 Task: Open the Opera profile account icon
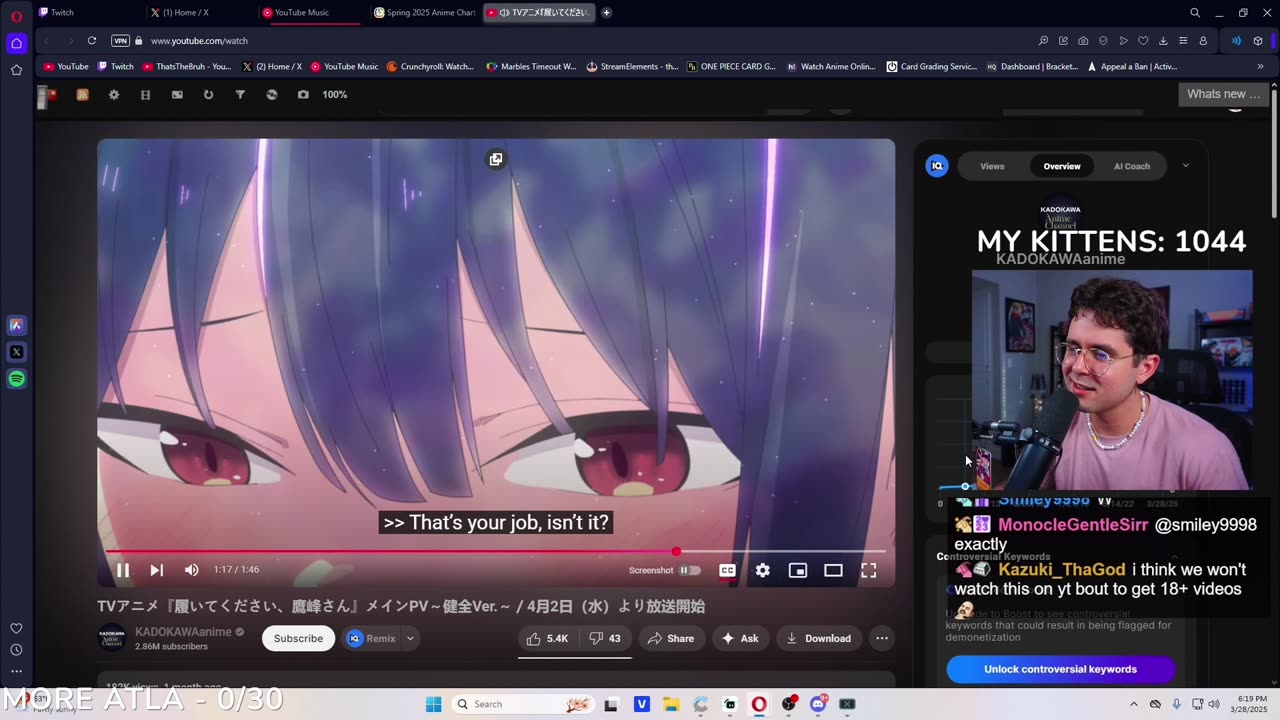(x=1203, y=41)
